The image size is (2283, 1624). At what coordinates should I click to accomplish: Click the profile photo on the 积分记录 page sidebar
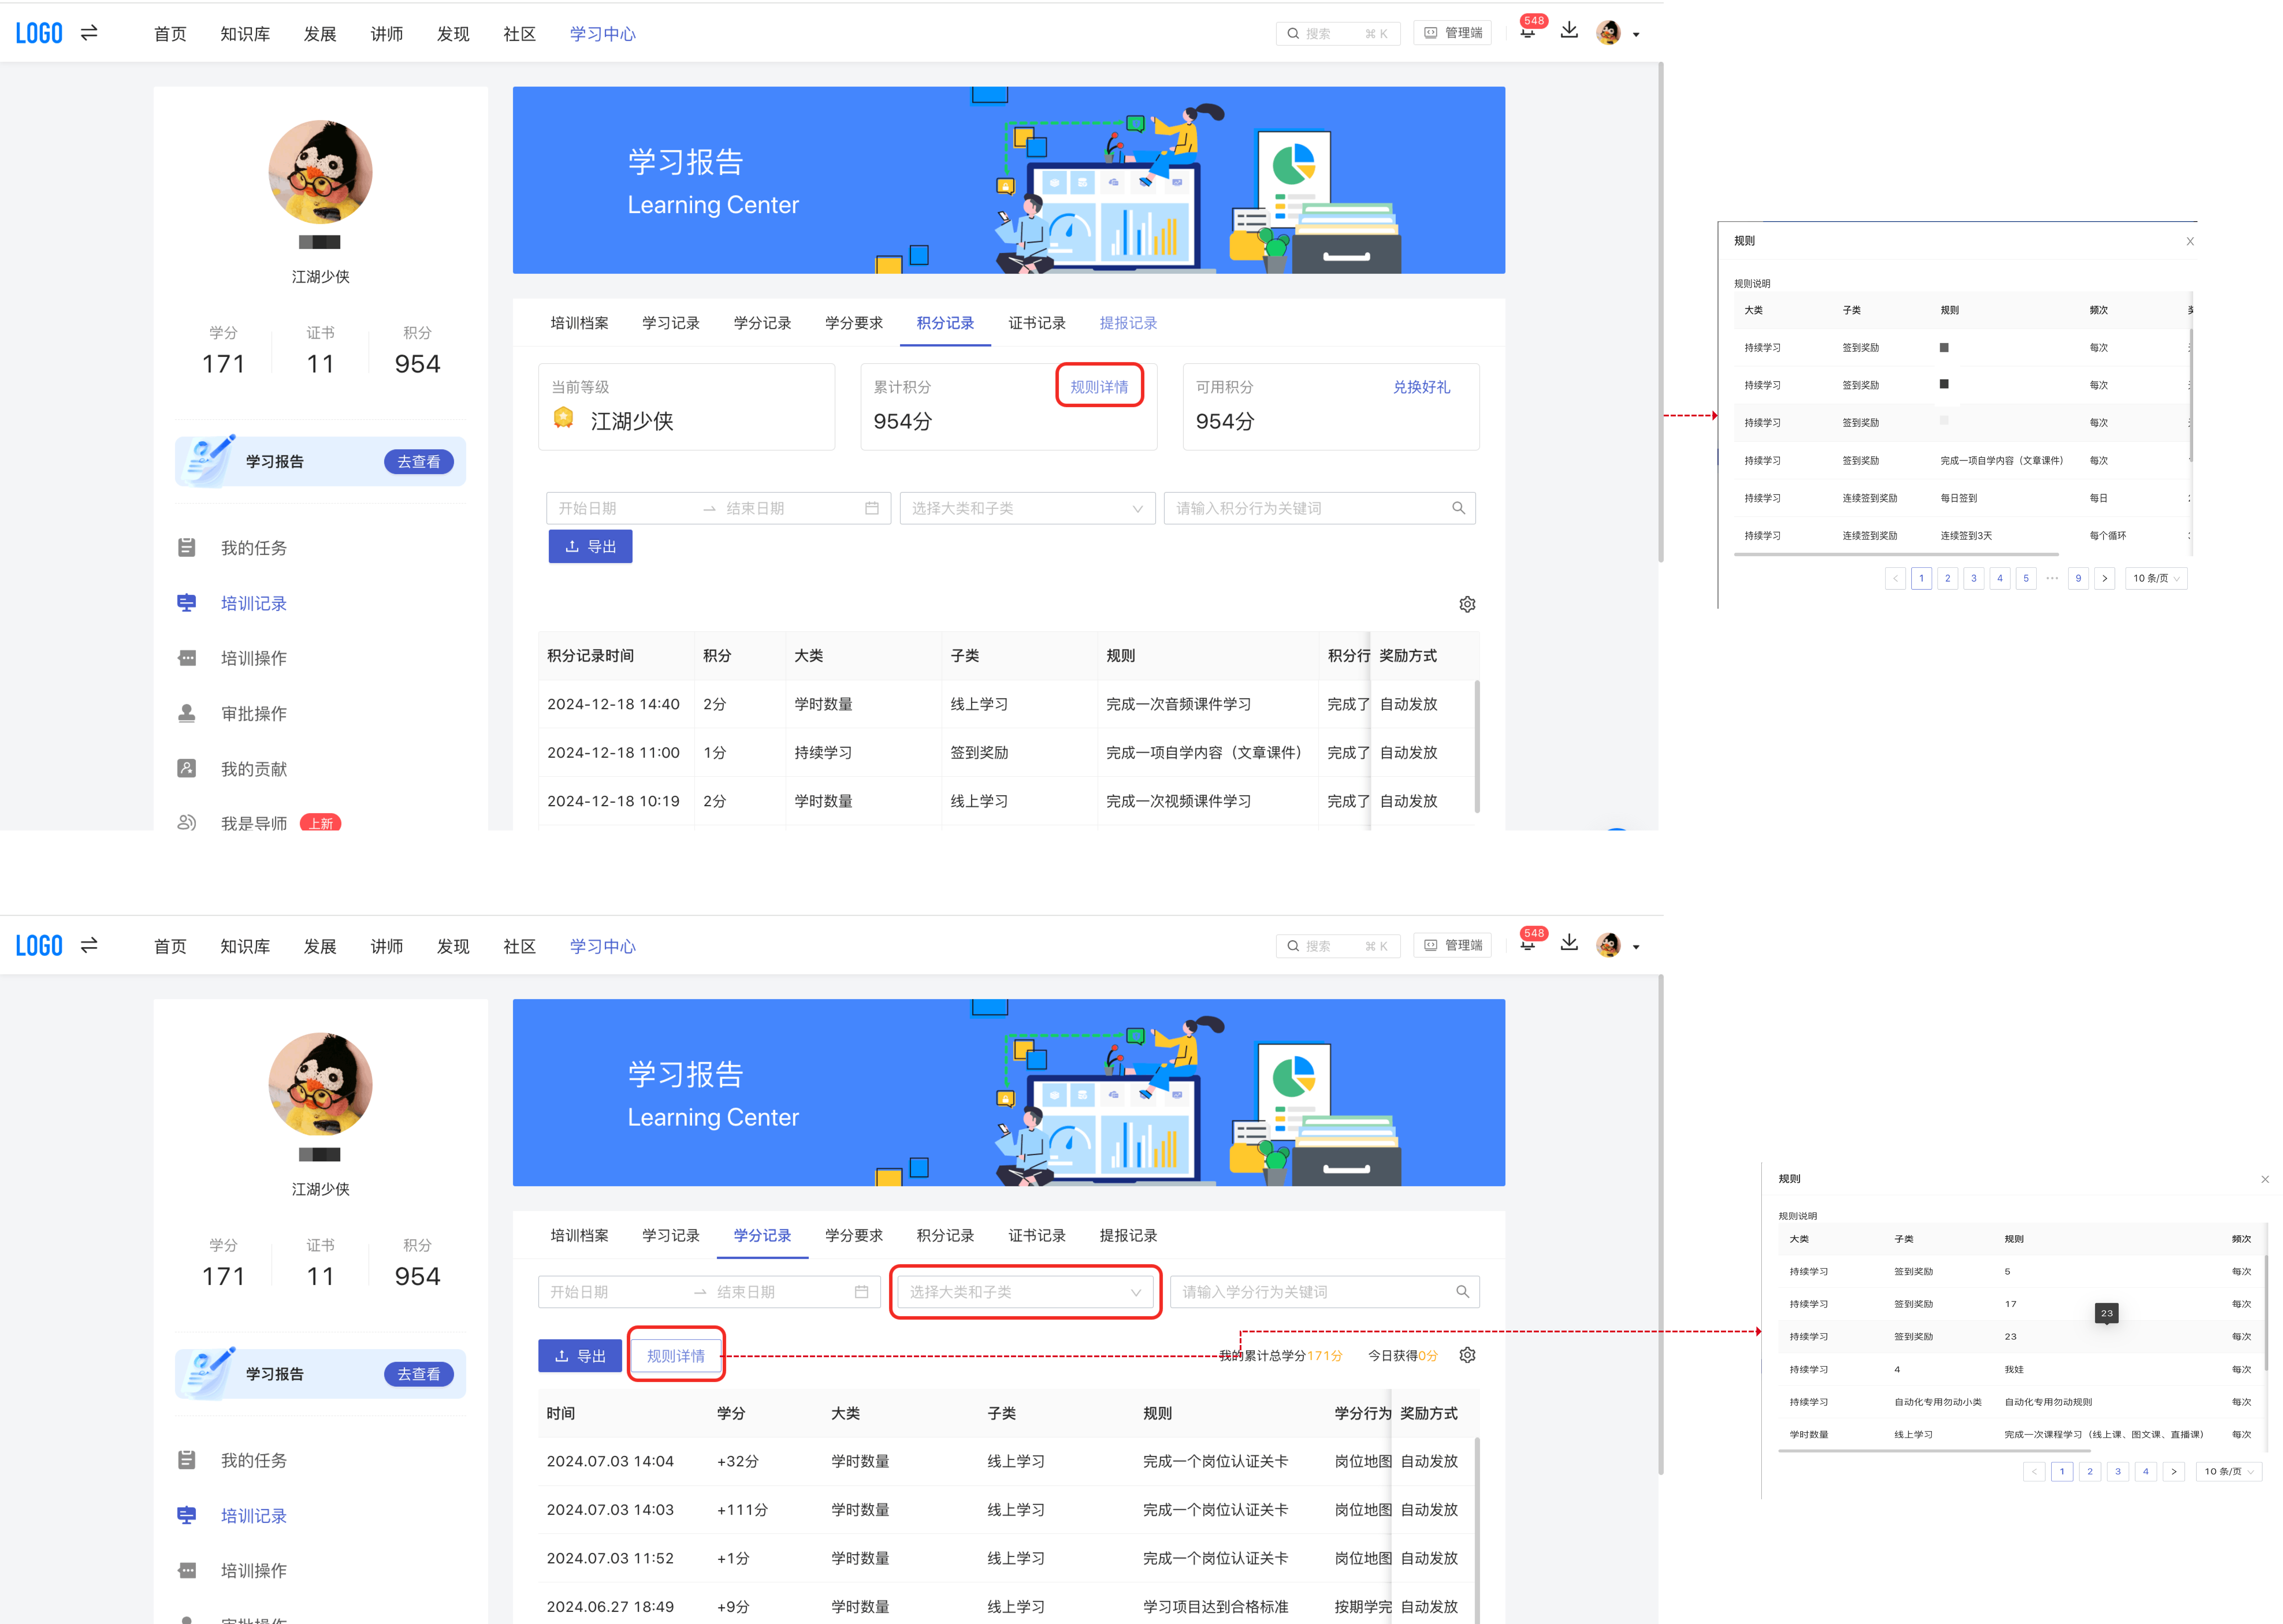320,172
